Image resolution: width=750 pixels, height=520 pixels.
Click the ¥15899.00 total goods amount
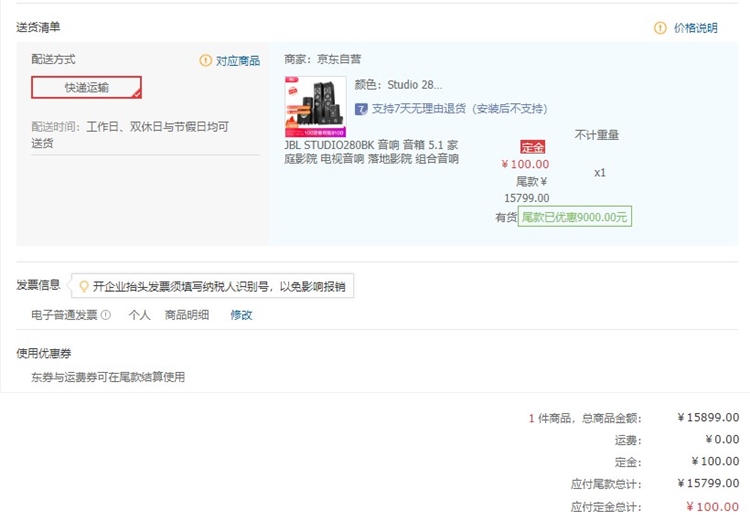(708, 418)
